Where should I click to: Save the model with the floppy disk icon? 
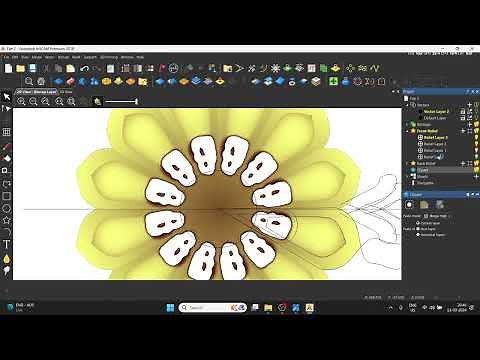coord(32,68)
